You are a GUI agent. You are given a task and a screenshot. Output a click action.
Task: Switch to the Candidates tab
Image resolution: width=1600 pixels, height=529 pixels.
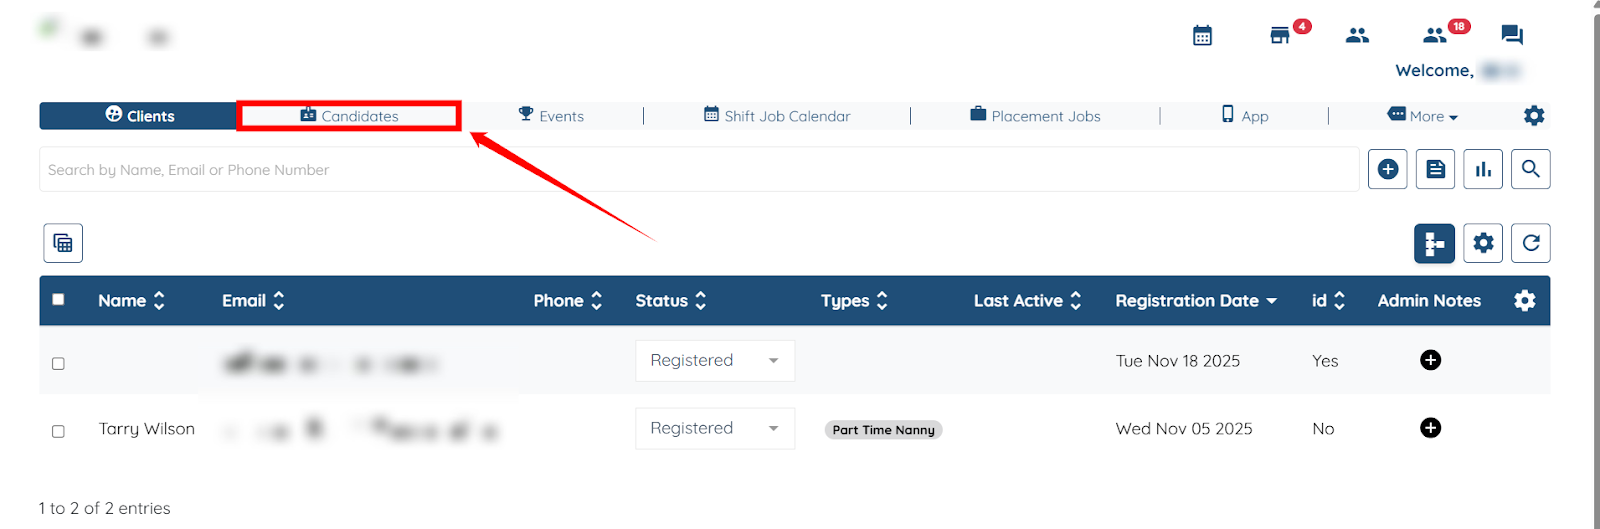coord(349,116)
